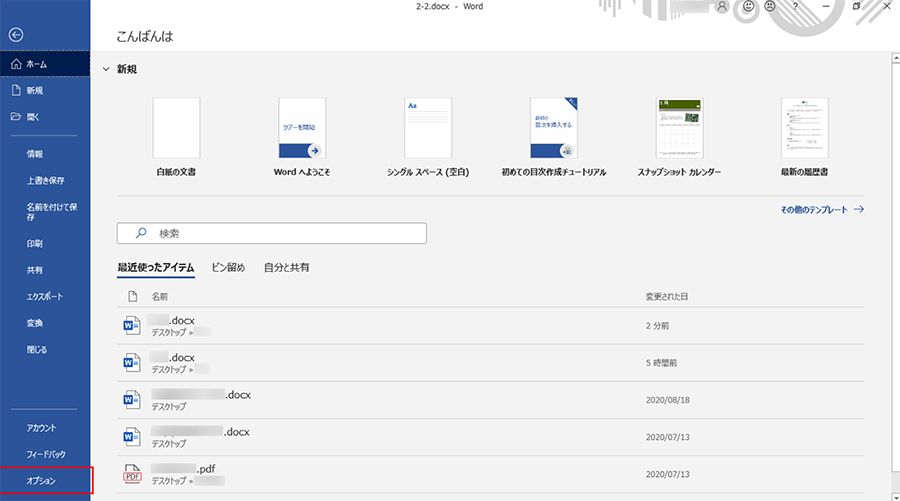Select 新規 in the left sidebar
The height and width of the screenshot is (501, 900).
[45, 90]
